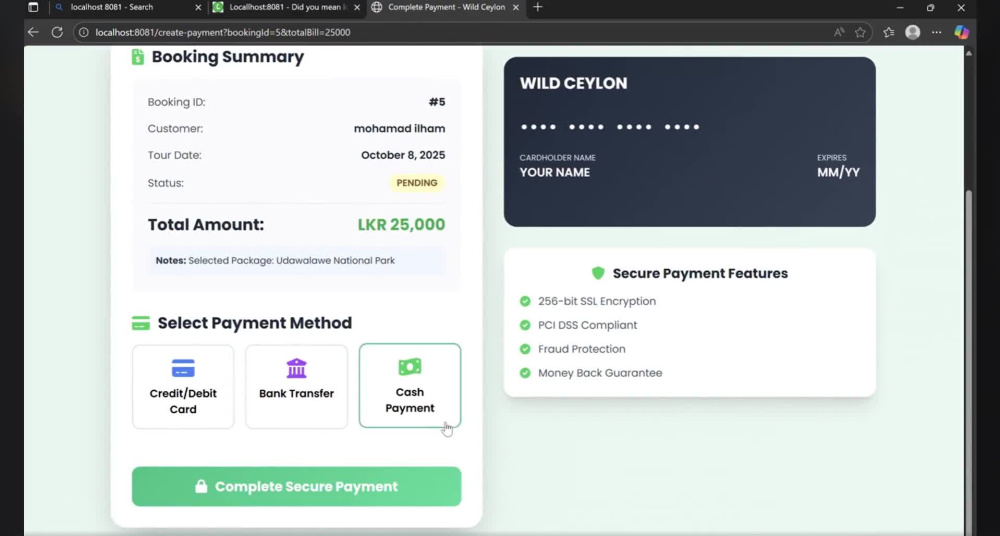
Task: Pick the Cash Payment method card
Action: coord(410,385)
